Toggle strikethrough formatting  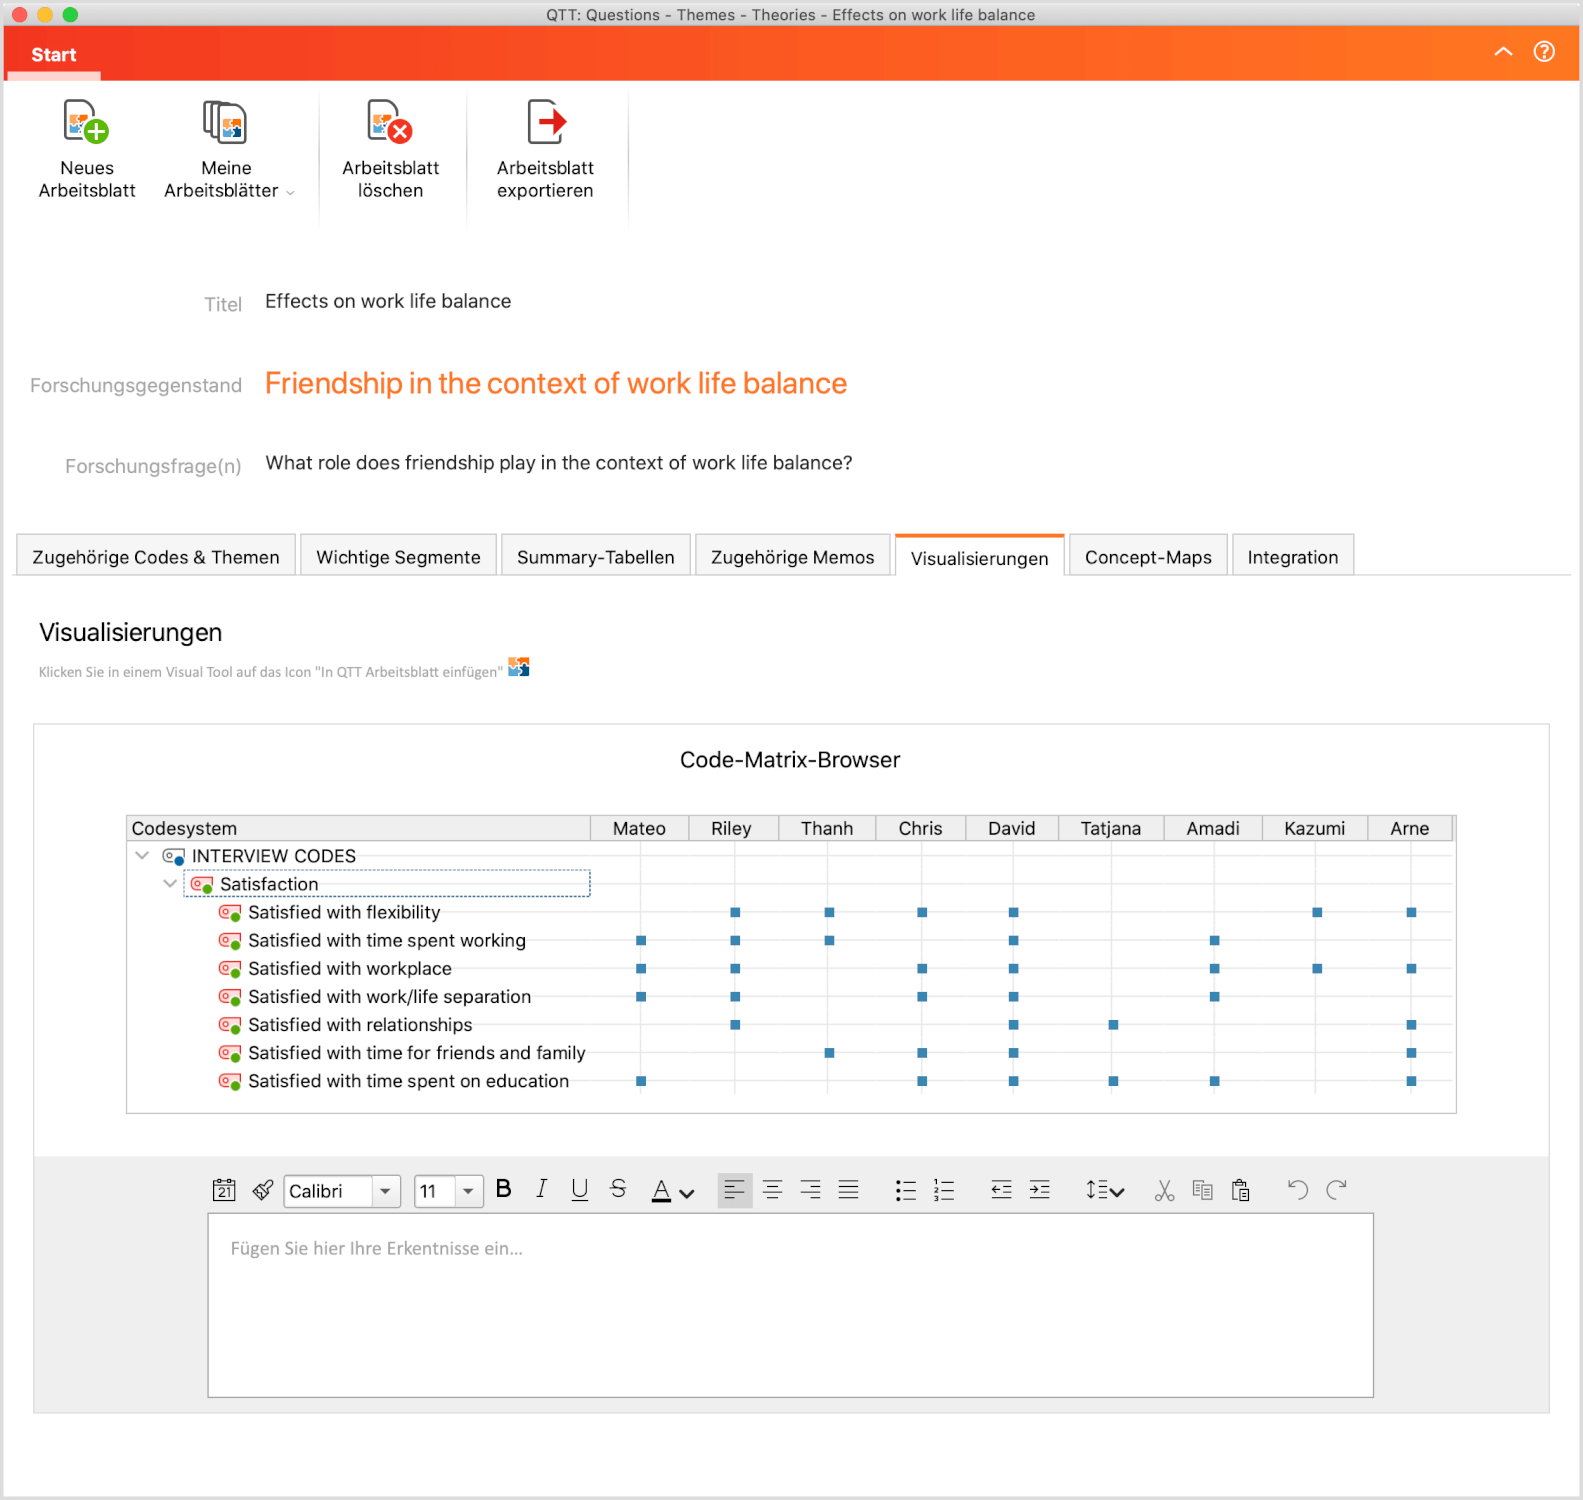618,1189
